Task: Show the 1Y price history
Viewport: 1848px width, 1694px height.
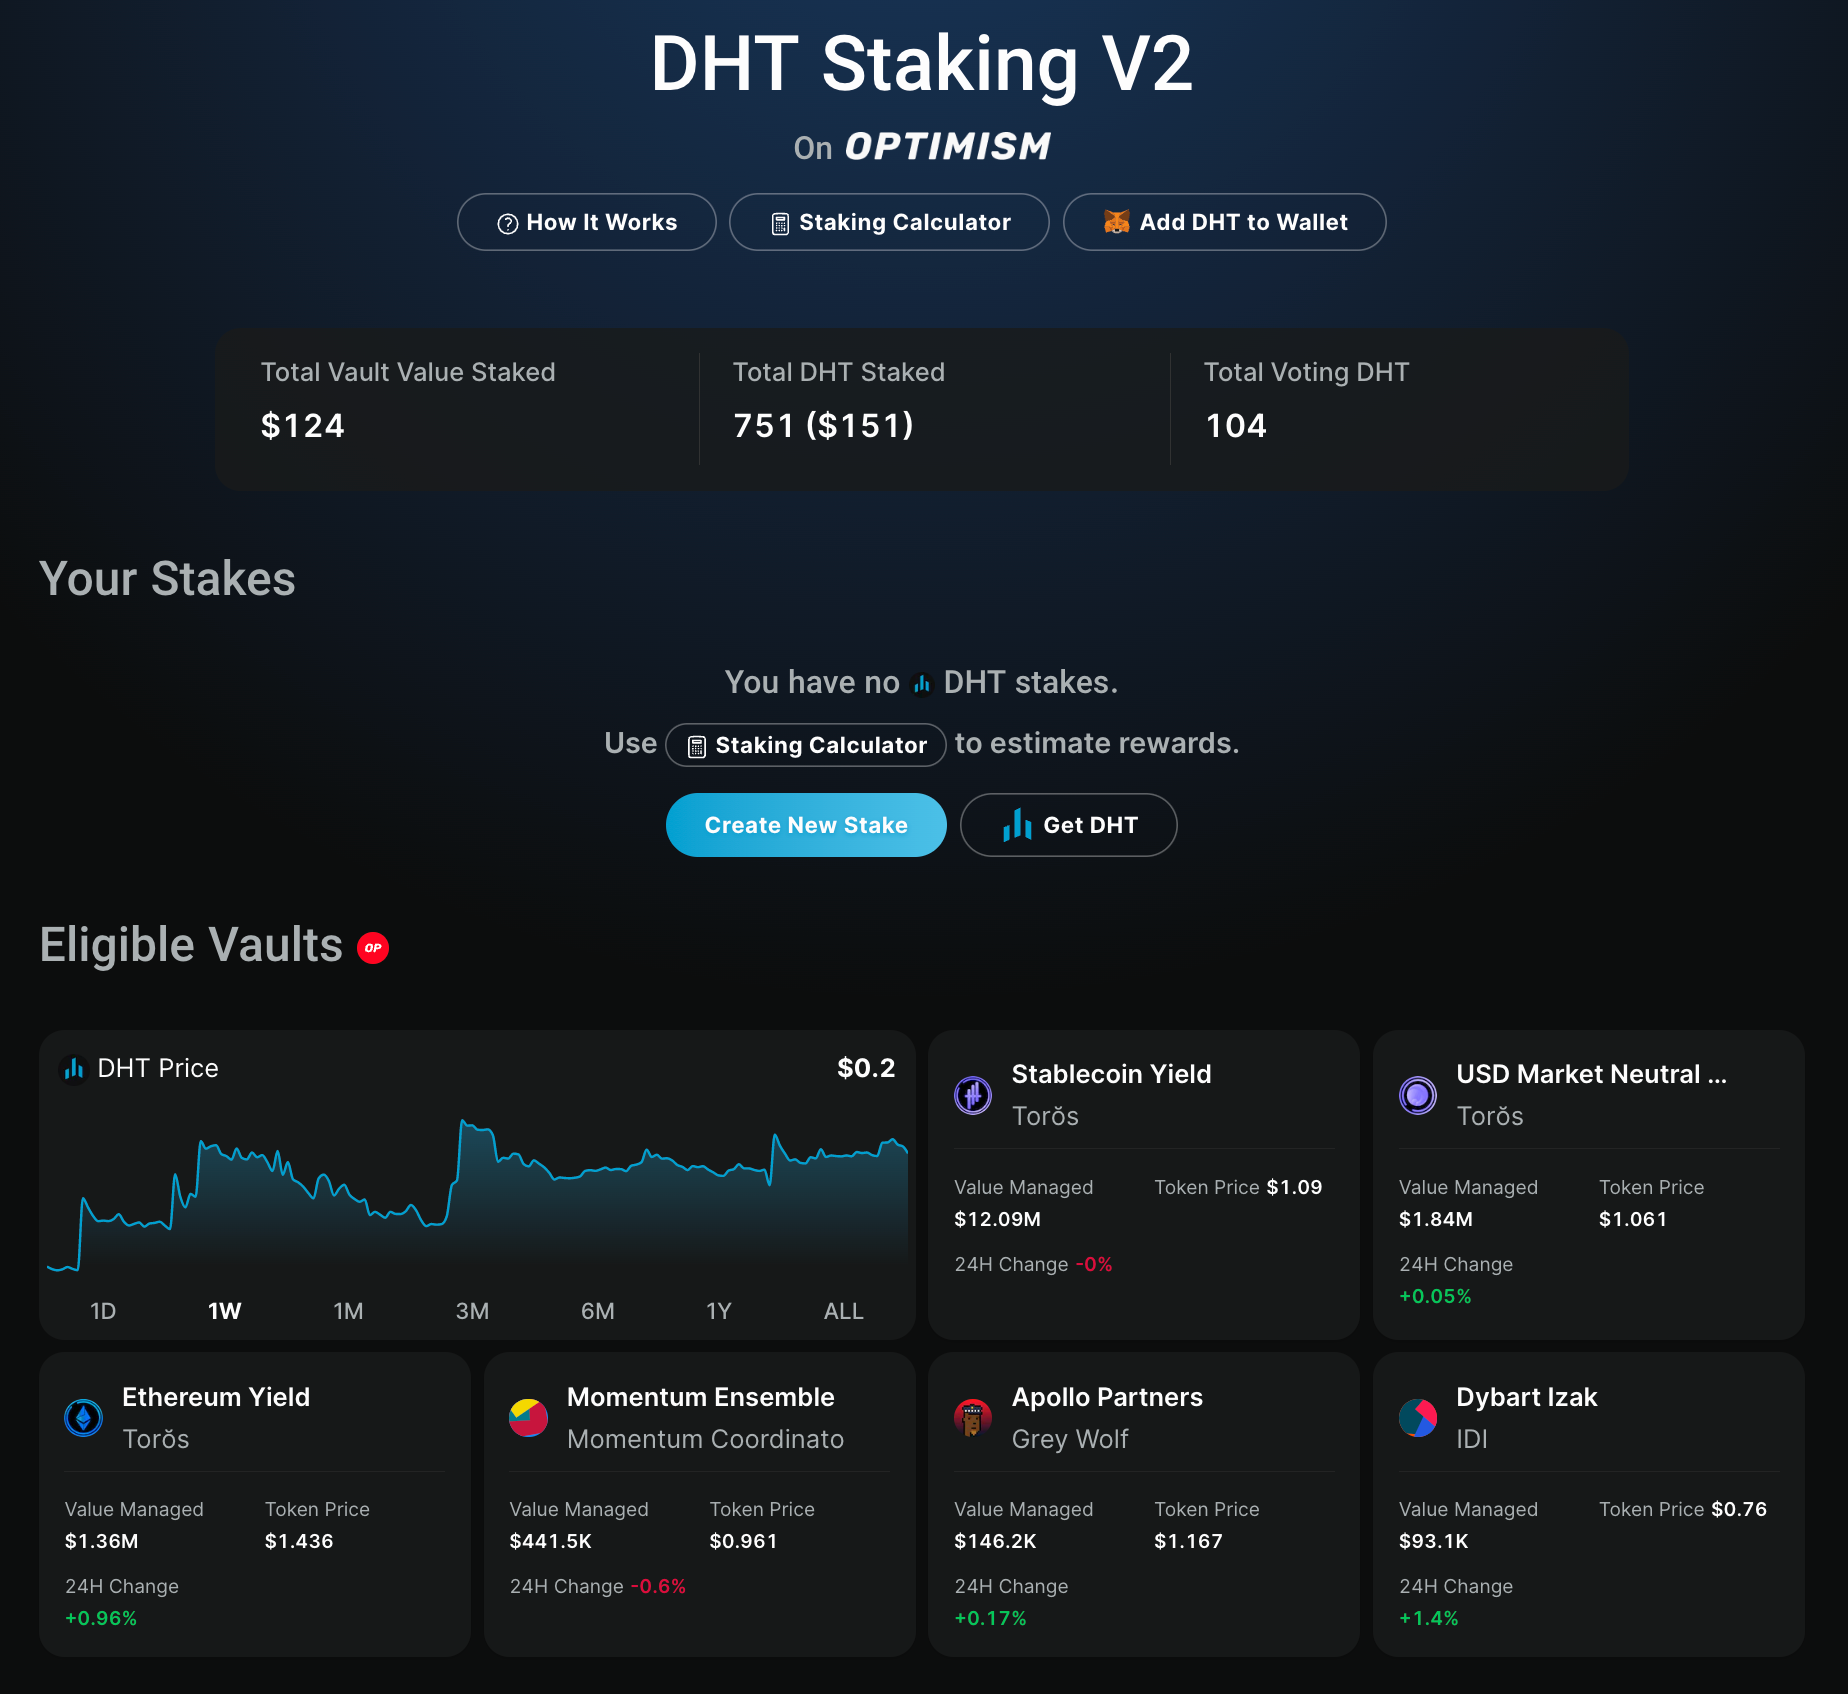Action: pos(719,1311)
